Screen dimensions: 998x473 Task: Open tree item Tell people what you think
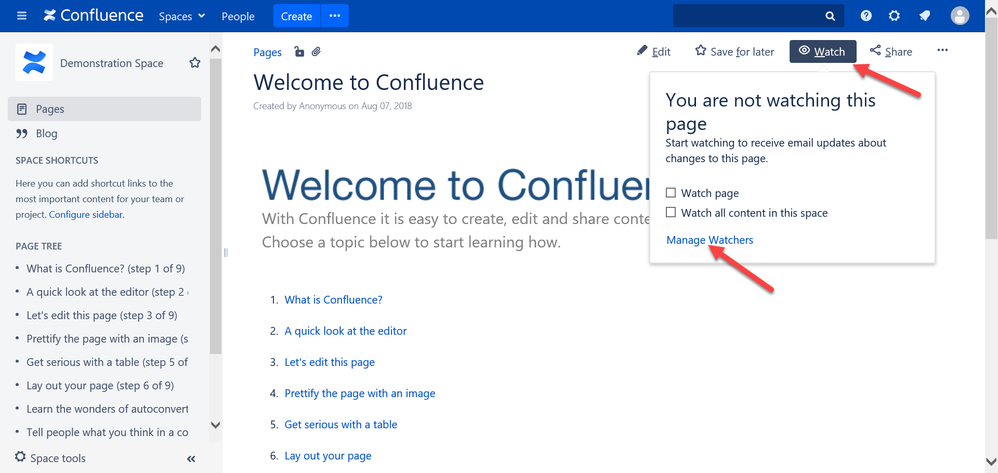pyautogui.click(x=108, y=432)
